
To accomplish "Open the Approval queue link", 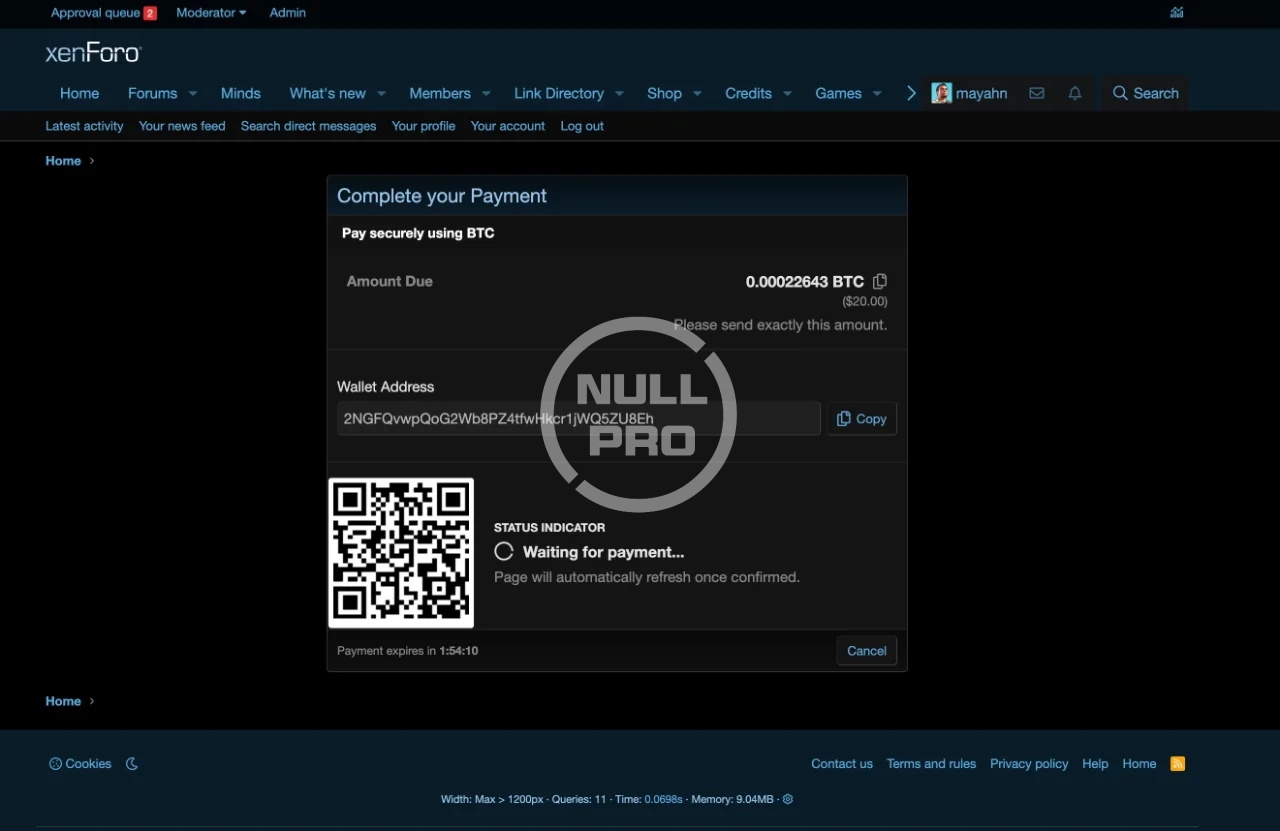I will click(x=95, y=13).
